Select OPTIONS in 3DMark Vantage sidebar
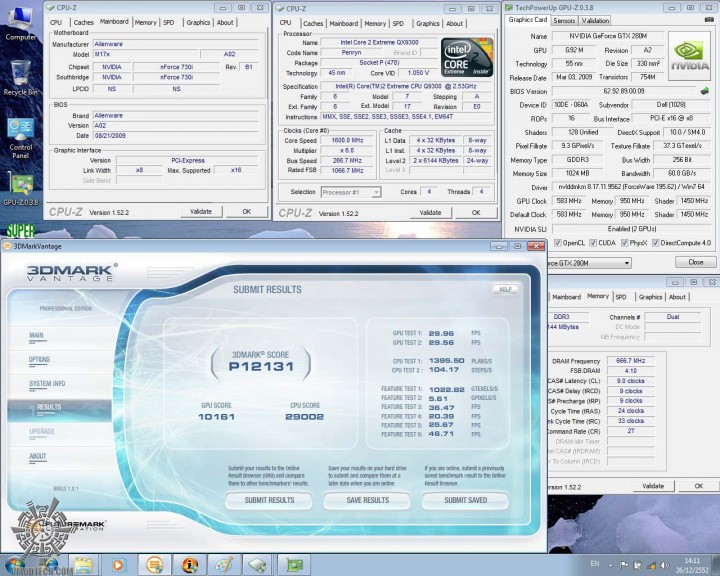This screenshot has width=720, height=576. [40, 359]
